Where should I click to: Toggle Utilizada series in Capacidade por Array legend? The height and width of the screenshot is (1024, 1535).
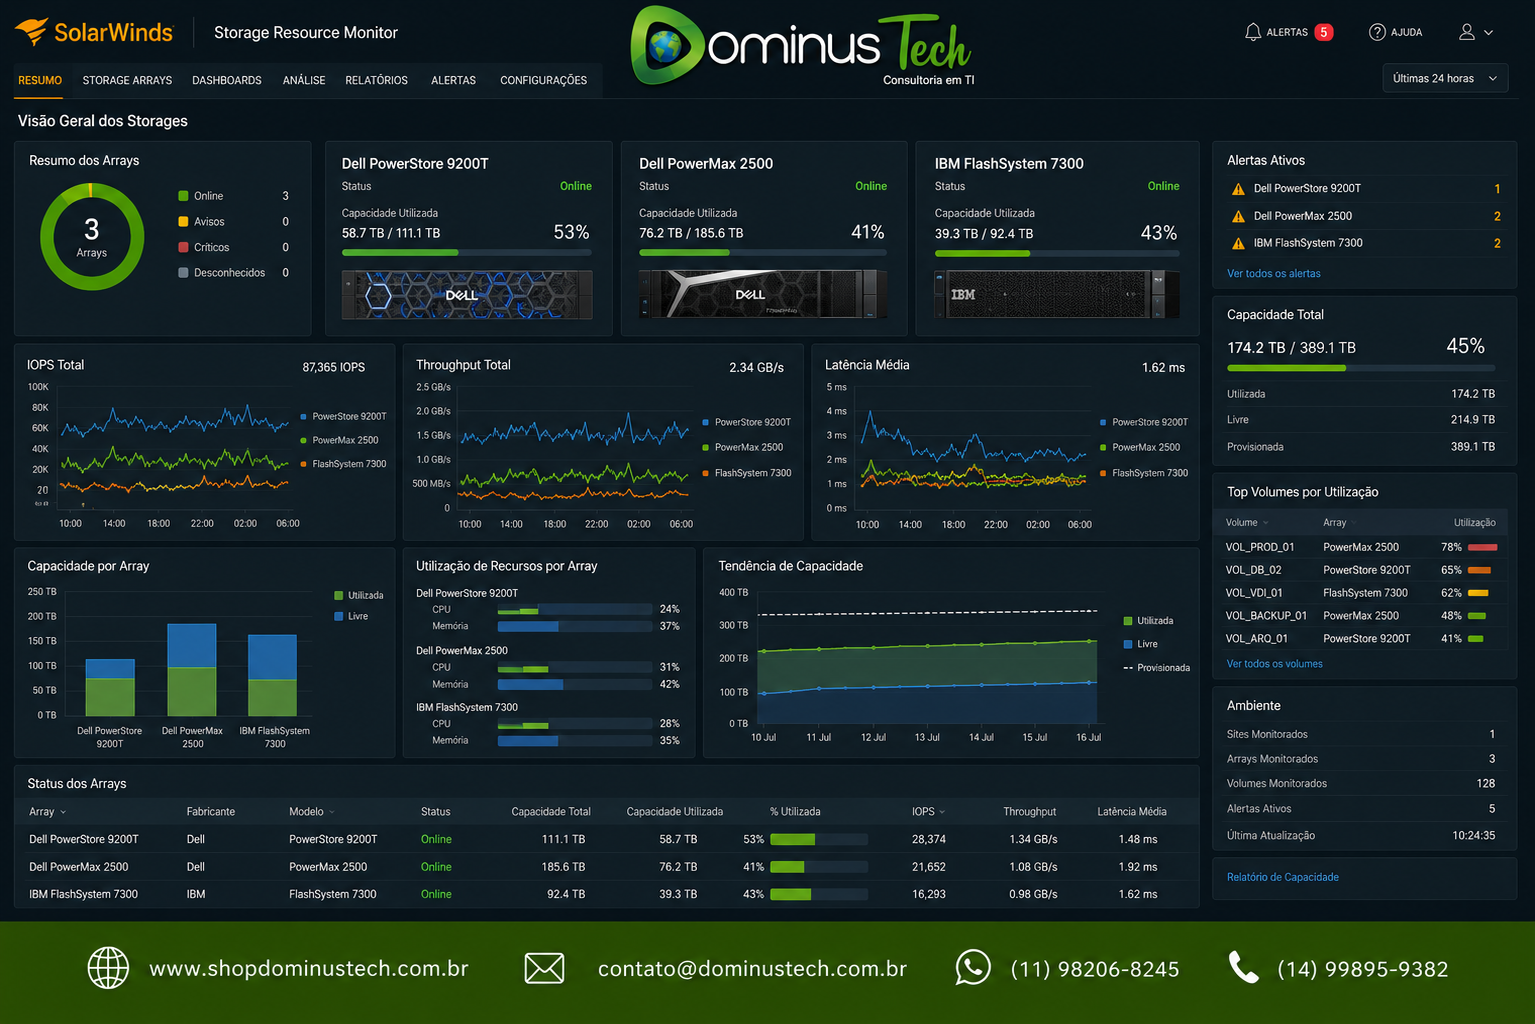[359, 595]
